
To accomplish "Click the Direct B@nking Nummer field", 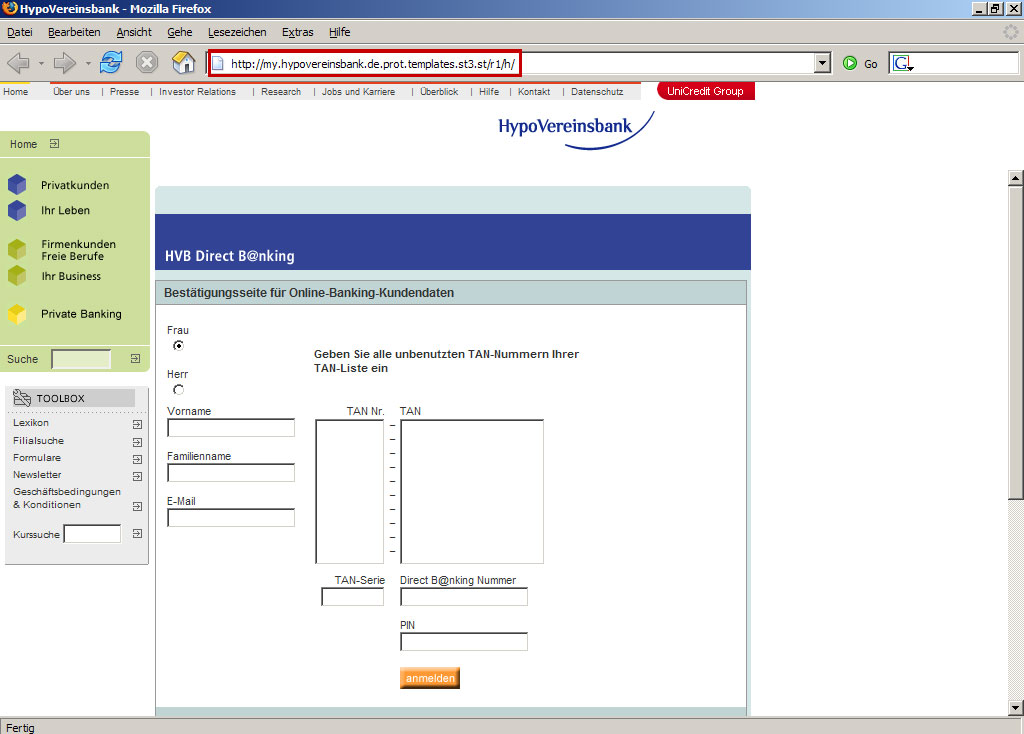I will 464,597.
